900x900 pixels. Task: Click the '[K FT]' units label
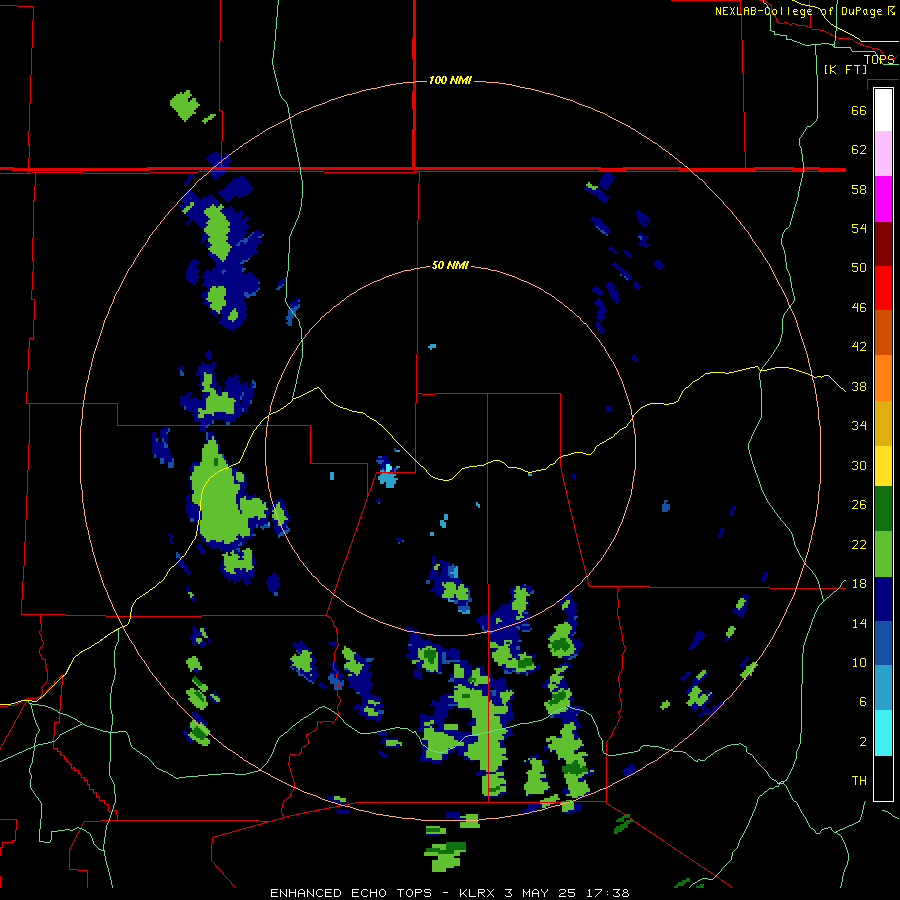coord(845,69)
